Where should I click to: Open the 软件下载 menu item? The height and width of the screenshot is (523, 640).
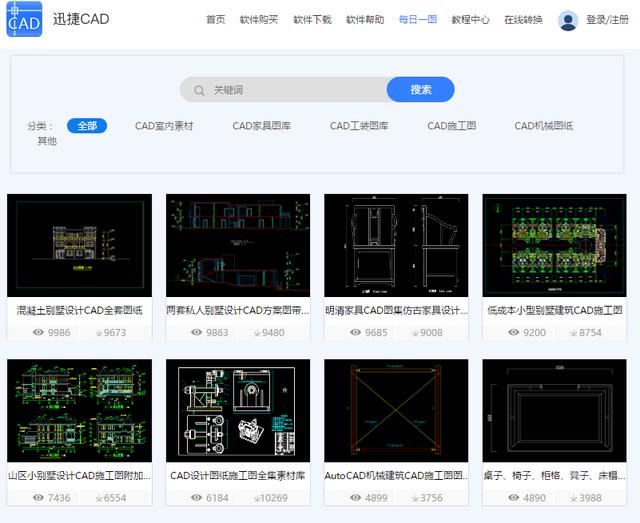click(312, 20)
